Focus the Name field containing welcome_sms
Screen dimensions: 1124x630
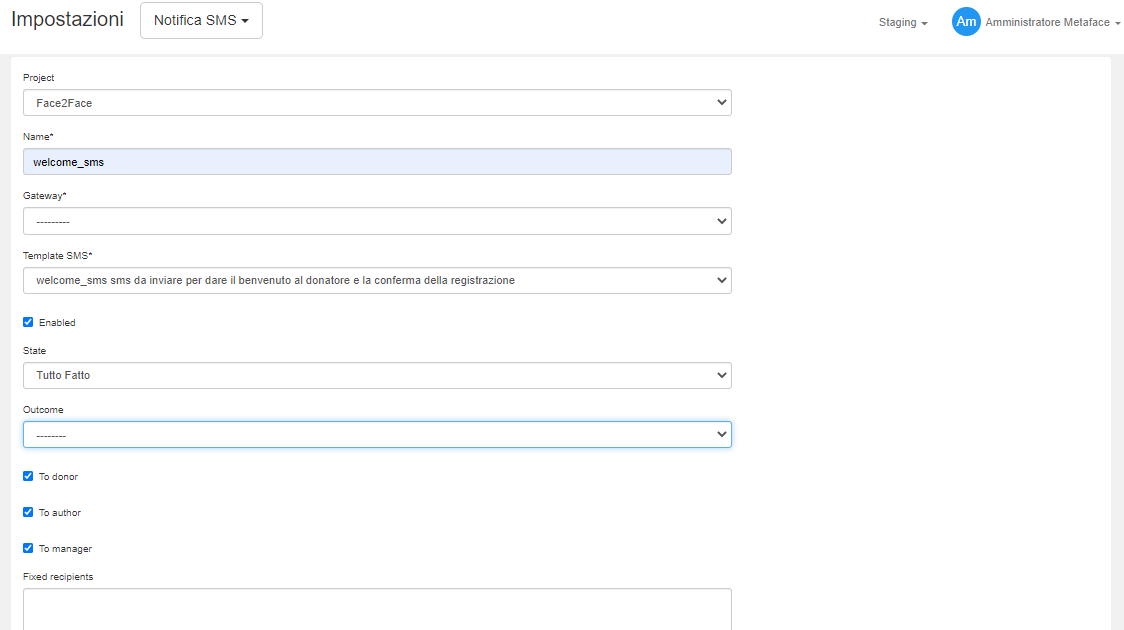(x=377, y=162)
